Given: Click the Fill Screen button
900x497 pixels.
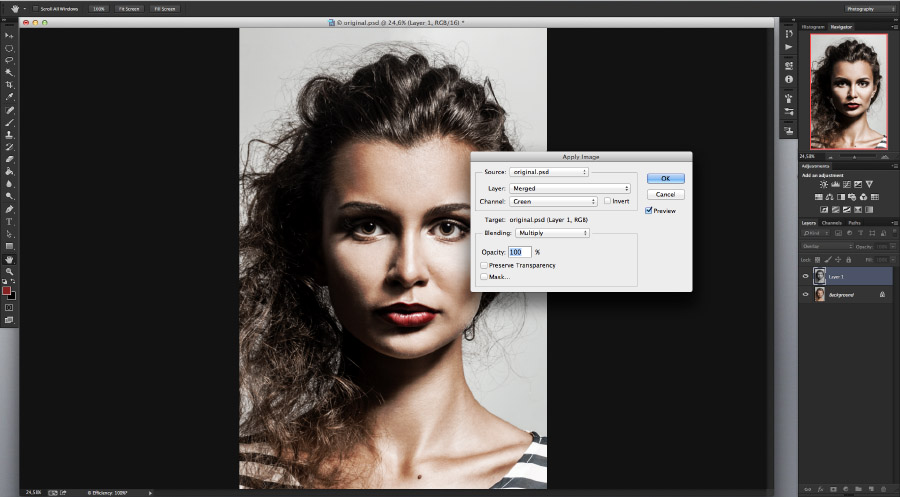Looking at the screenshot, I should coord(165,9).
